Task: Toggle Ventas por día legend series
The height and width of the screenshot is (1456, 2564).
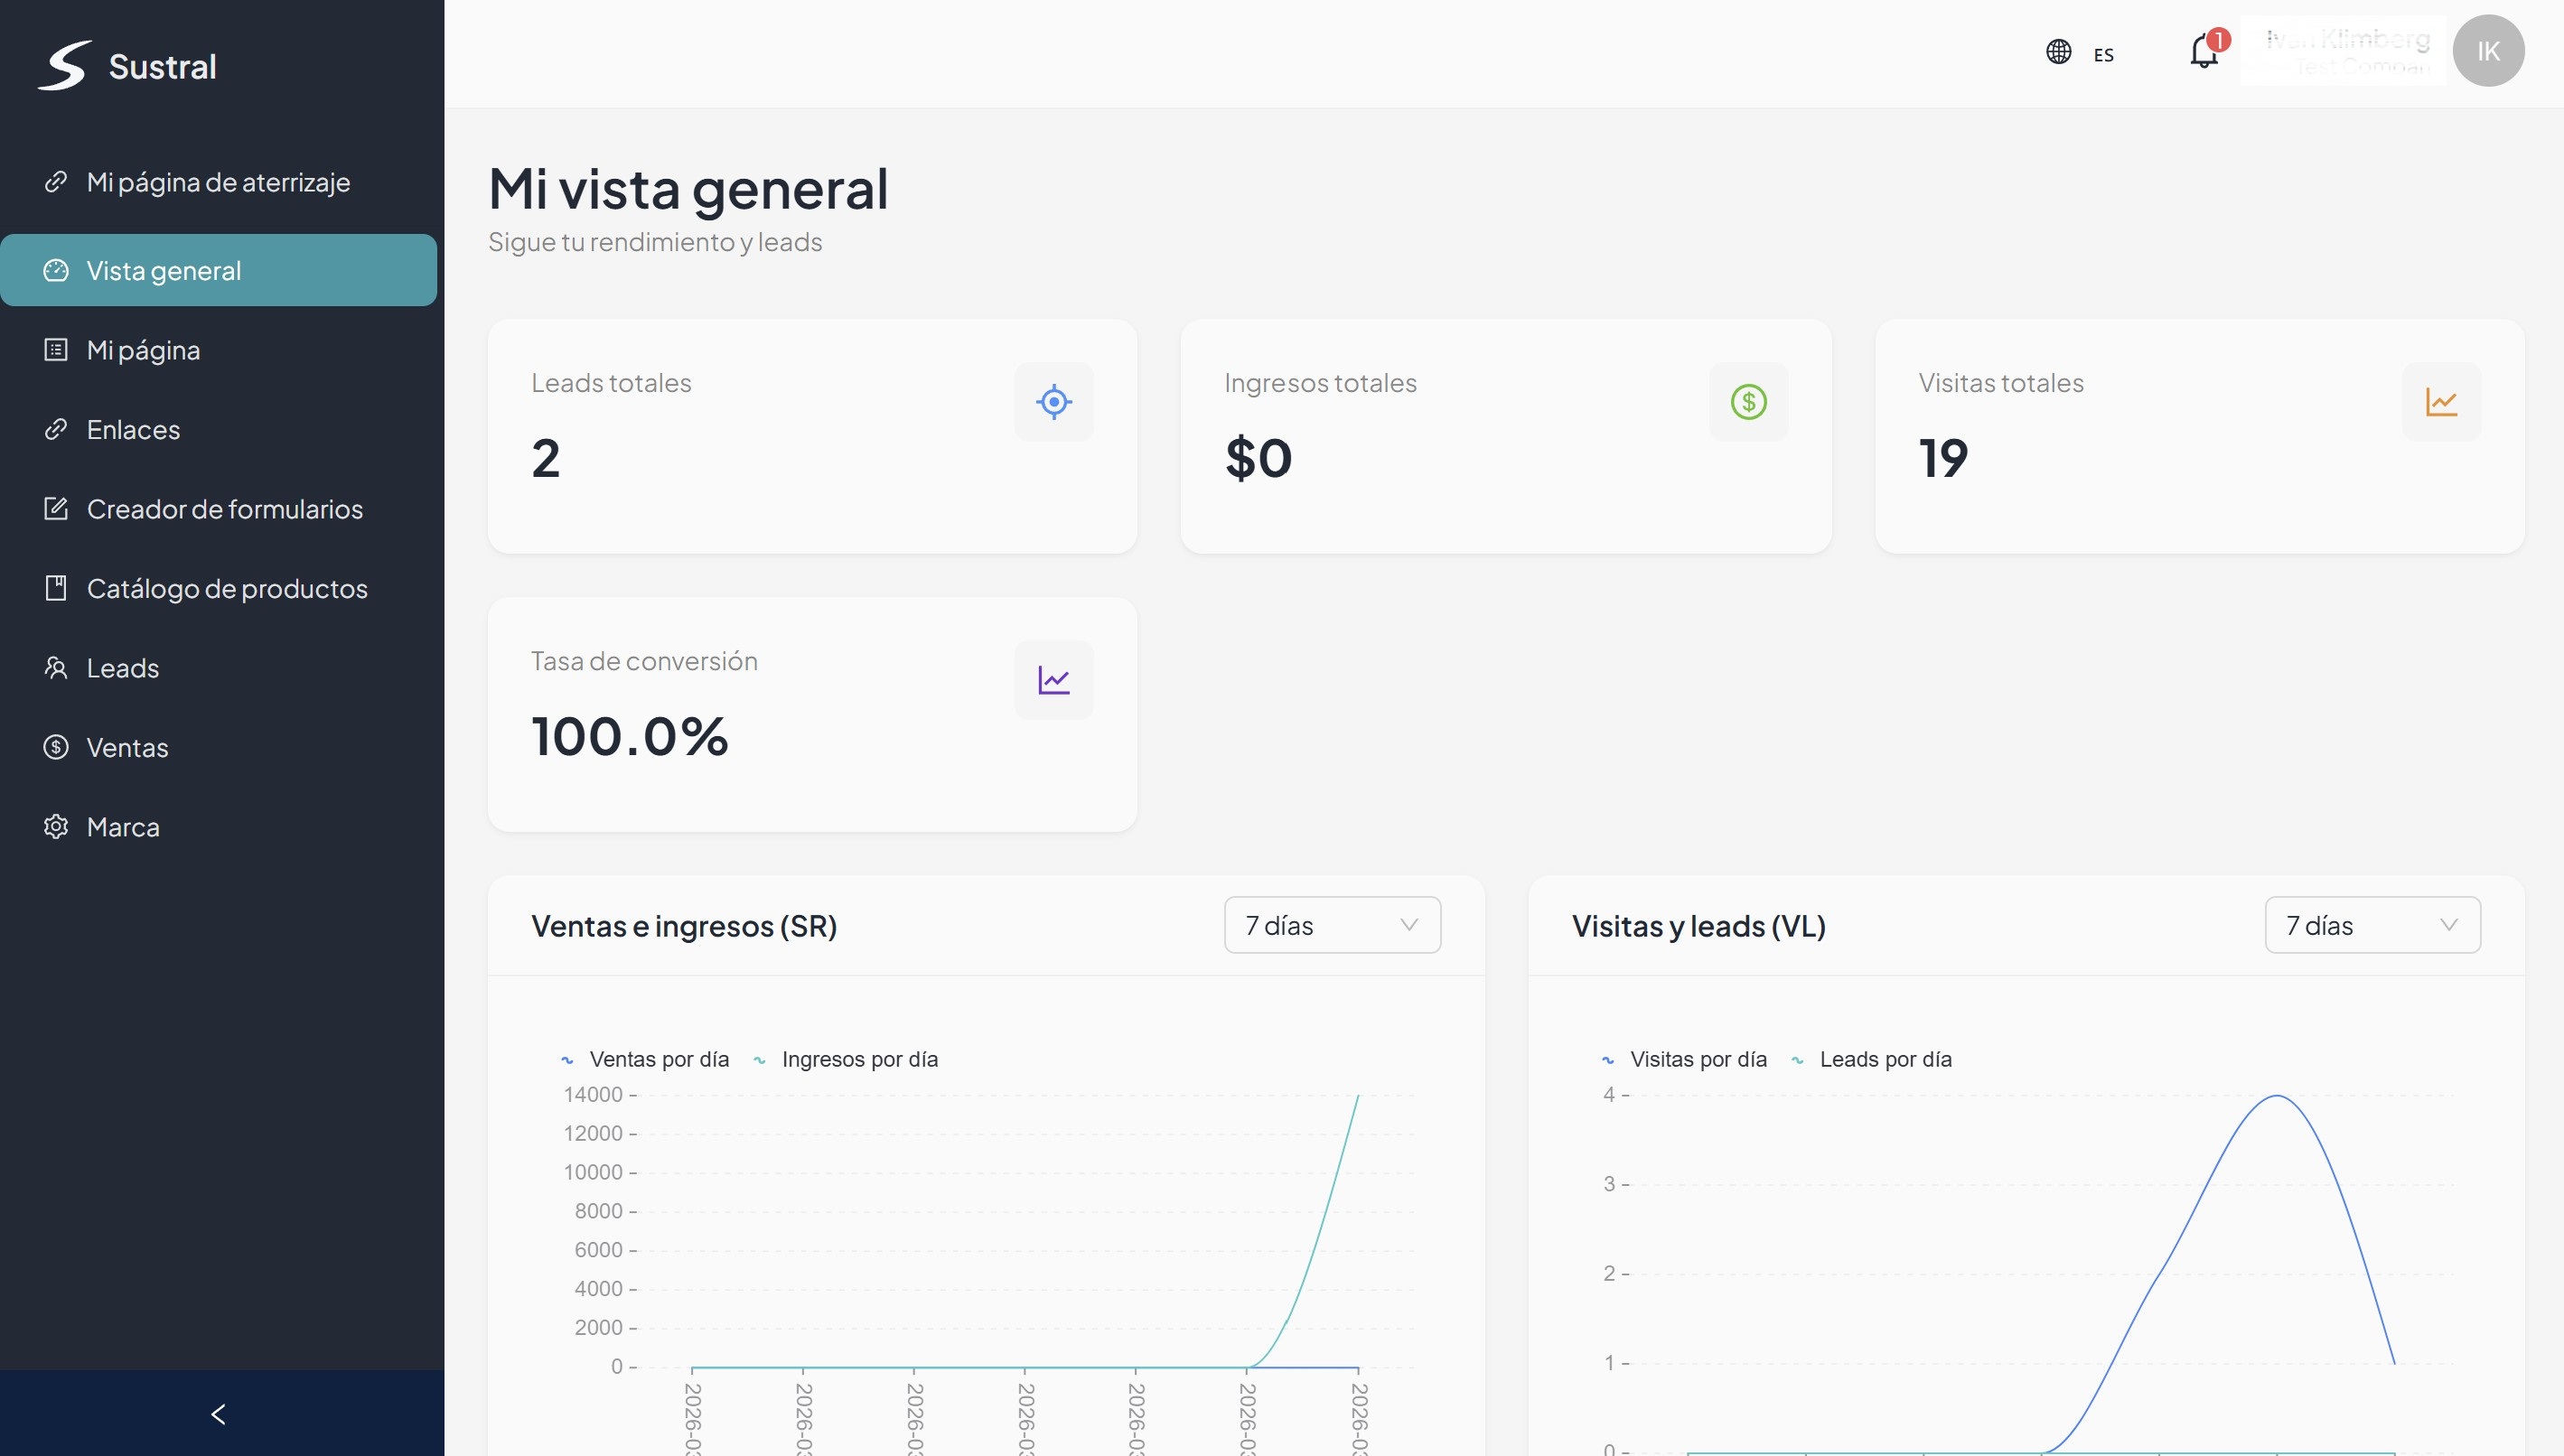Action: [x=645, y=1059]
